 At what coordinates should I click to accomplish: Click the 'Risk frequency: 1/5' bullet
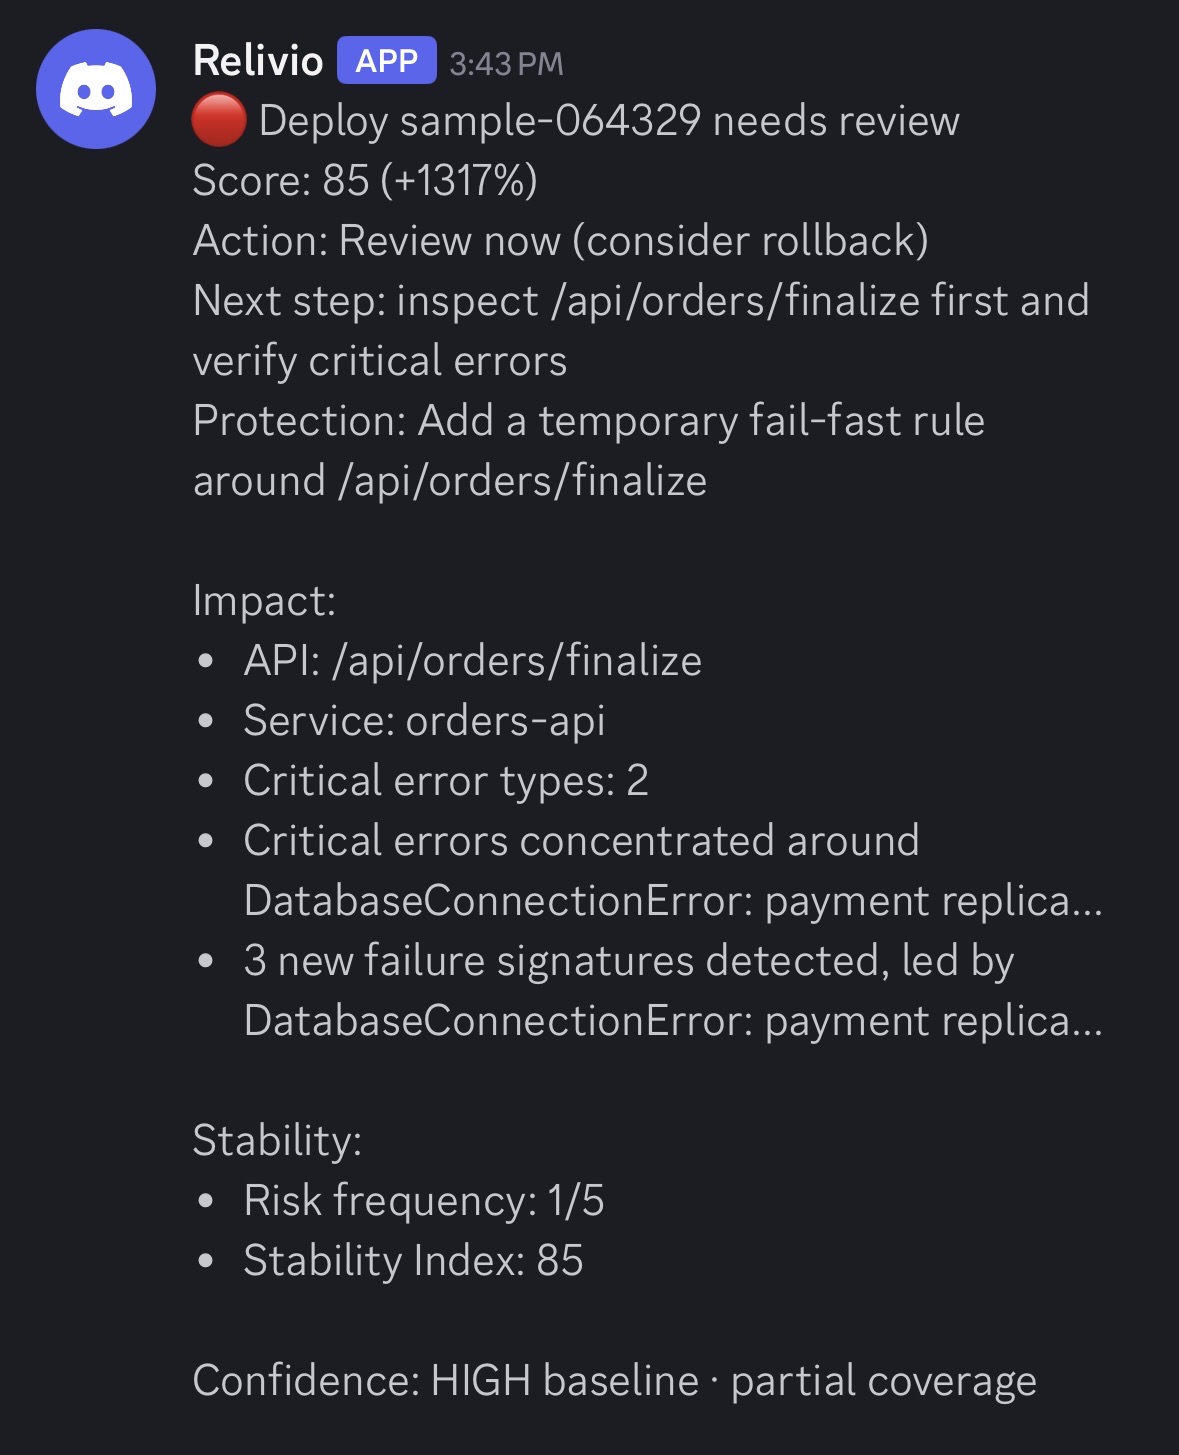tap(424, 1201)
